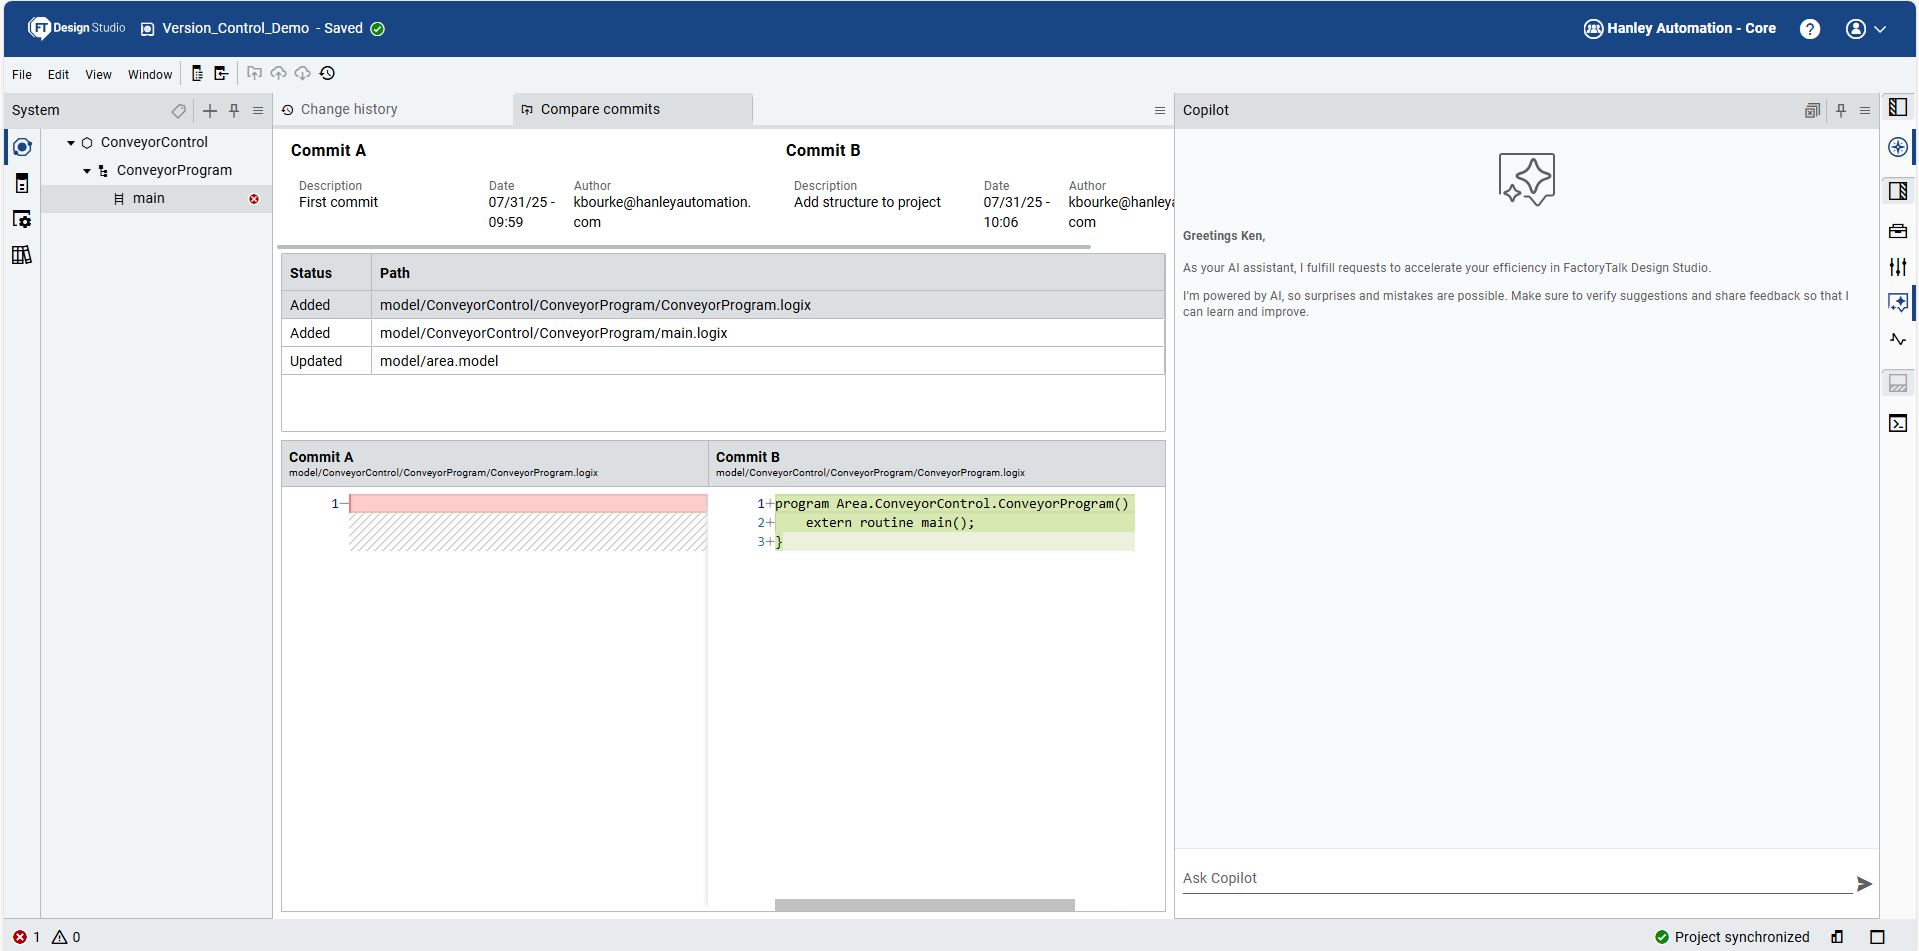This screenshot has width=1919, height=951.
Task: Click the Copilot sparkle chat logo
Action: tap(1527, 180)
